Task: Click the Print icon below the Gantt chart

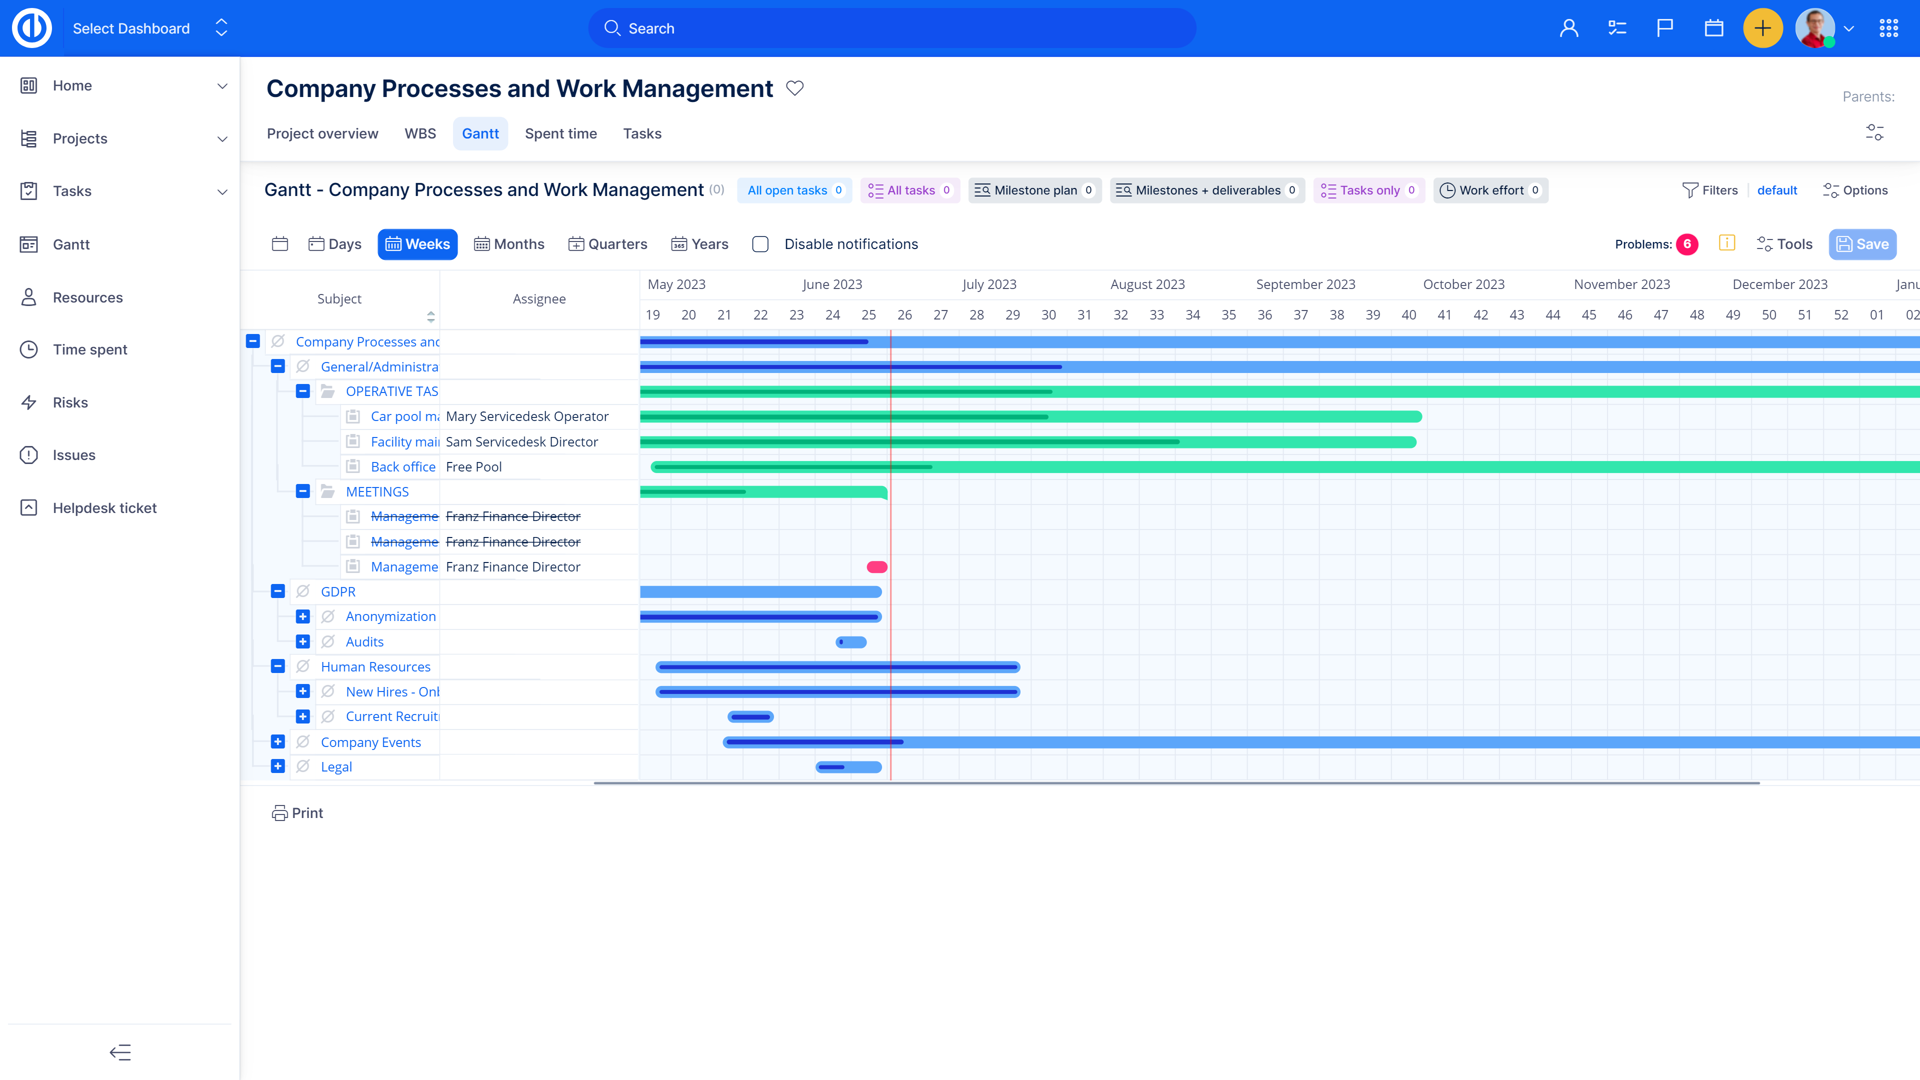Action: [280, 813]
